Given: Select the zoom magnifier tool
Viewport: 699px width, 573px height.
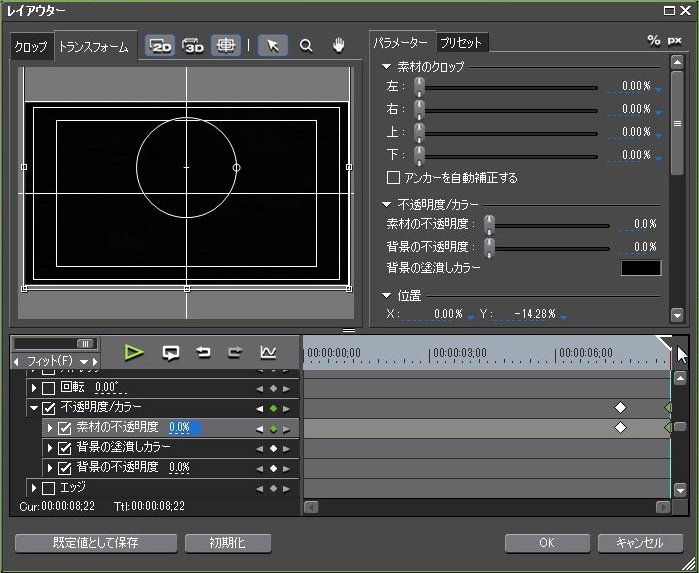Looking at the screenshot, I should pyautogui.click(x=306, y=45).
